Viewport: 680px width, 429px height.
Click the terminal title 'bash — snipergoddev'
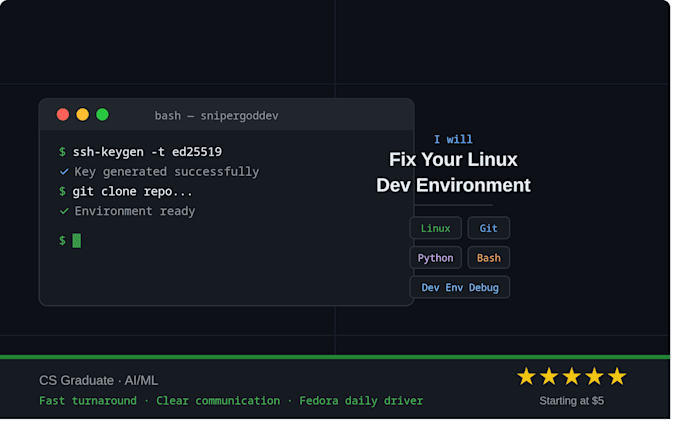tap(216, 116)
